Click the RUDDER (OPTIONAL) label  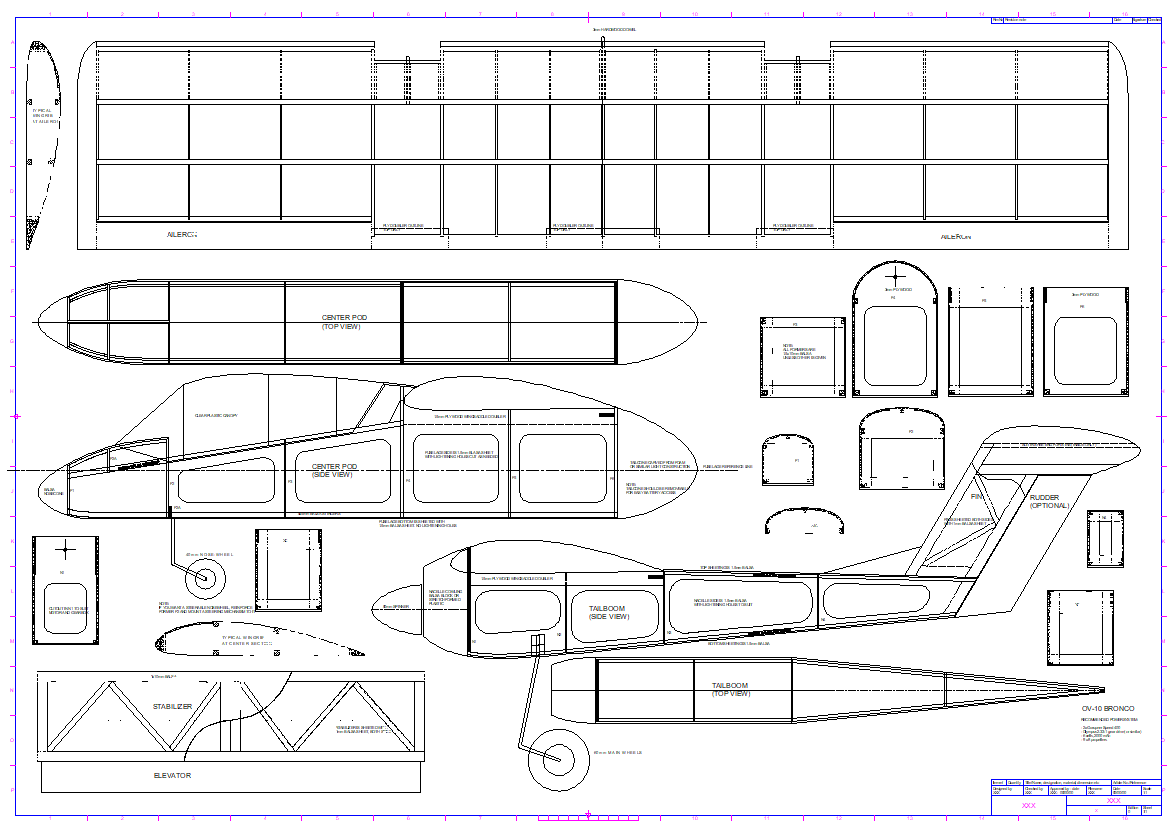coord(1049,501)
